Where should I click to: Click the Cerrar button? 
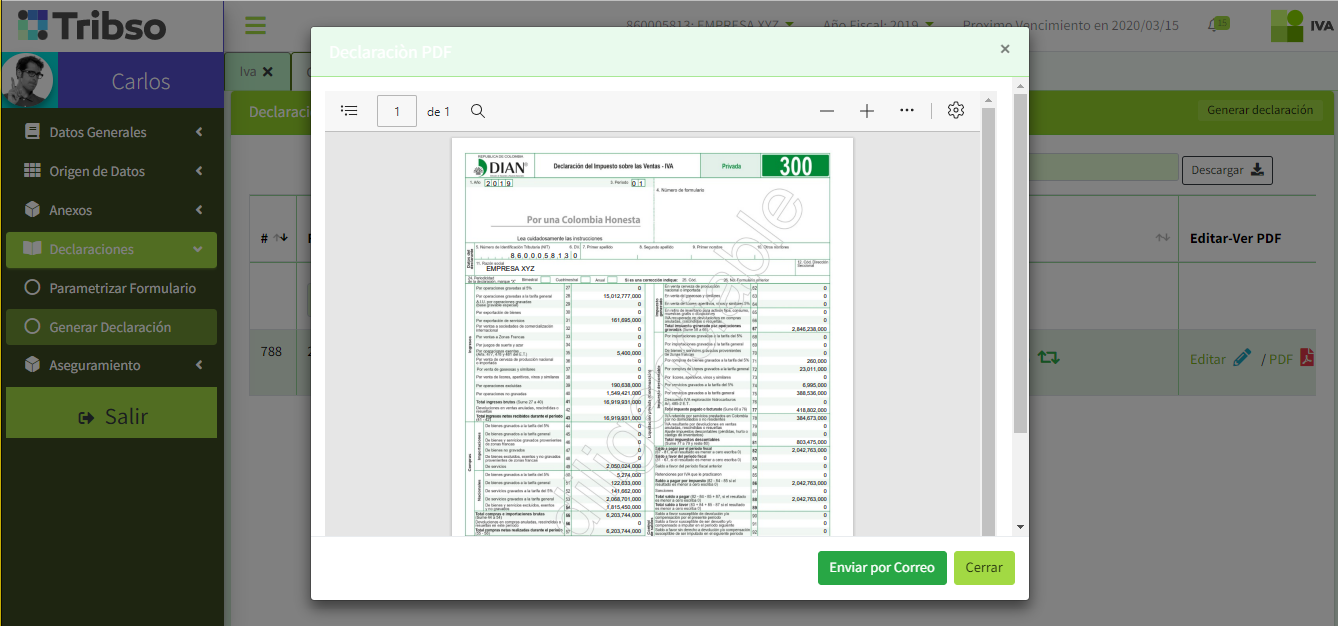point(984,568)
